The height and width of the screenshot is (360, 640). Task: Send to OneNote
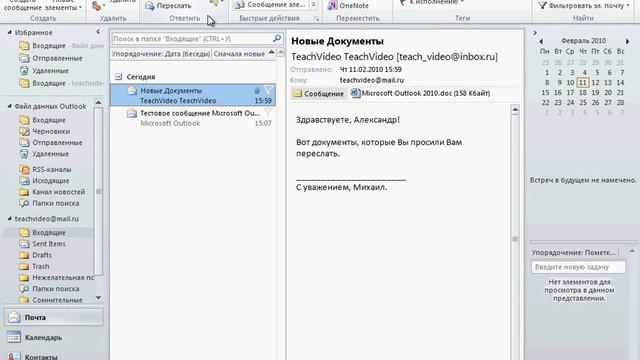click(348, 6)
